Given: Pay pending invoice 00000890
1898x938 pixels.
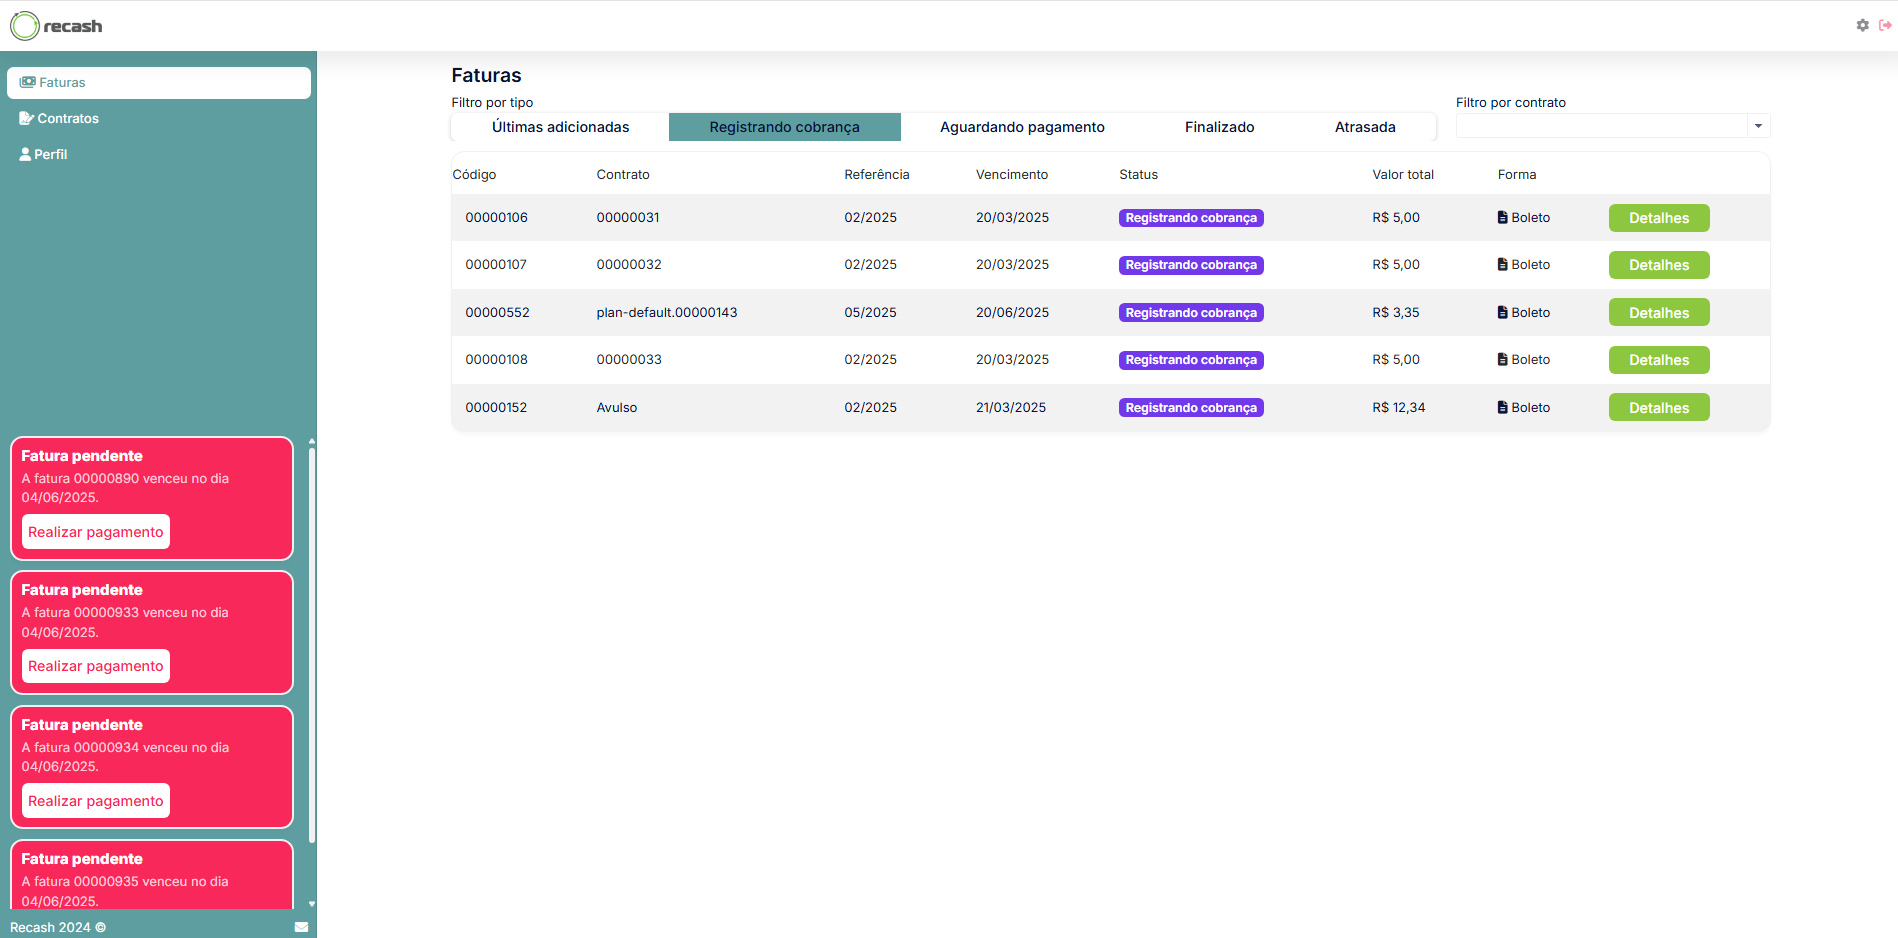Looking at the screenshot, I should [x=96, y=532].
